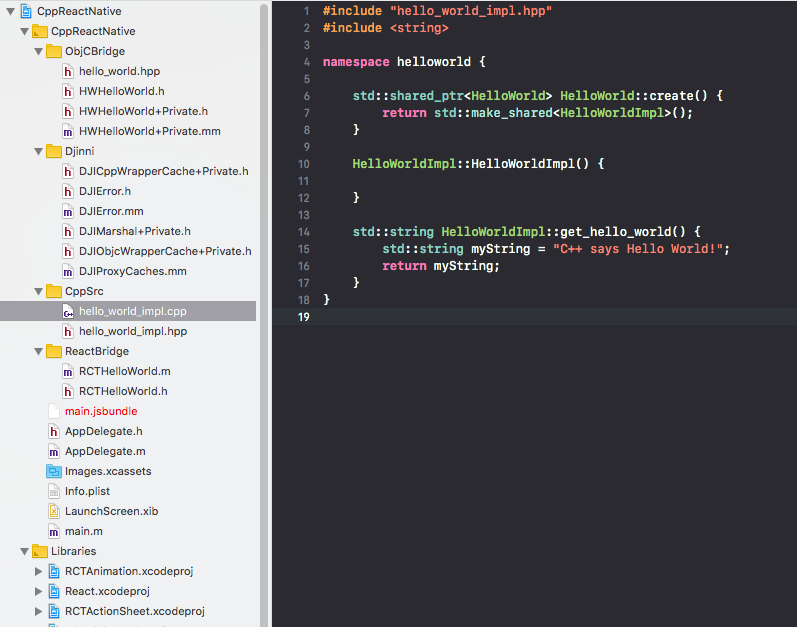Click the header icon of DJIMarshal+Private.h
This screenshot has height=627, width=797.
point(68,232)
